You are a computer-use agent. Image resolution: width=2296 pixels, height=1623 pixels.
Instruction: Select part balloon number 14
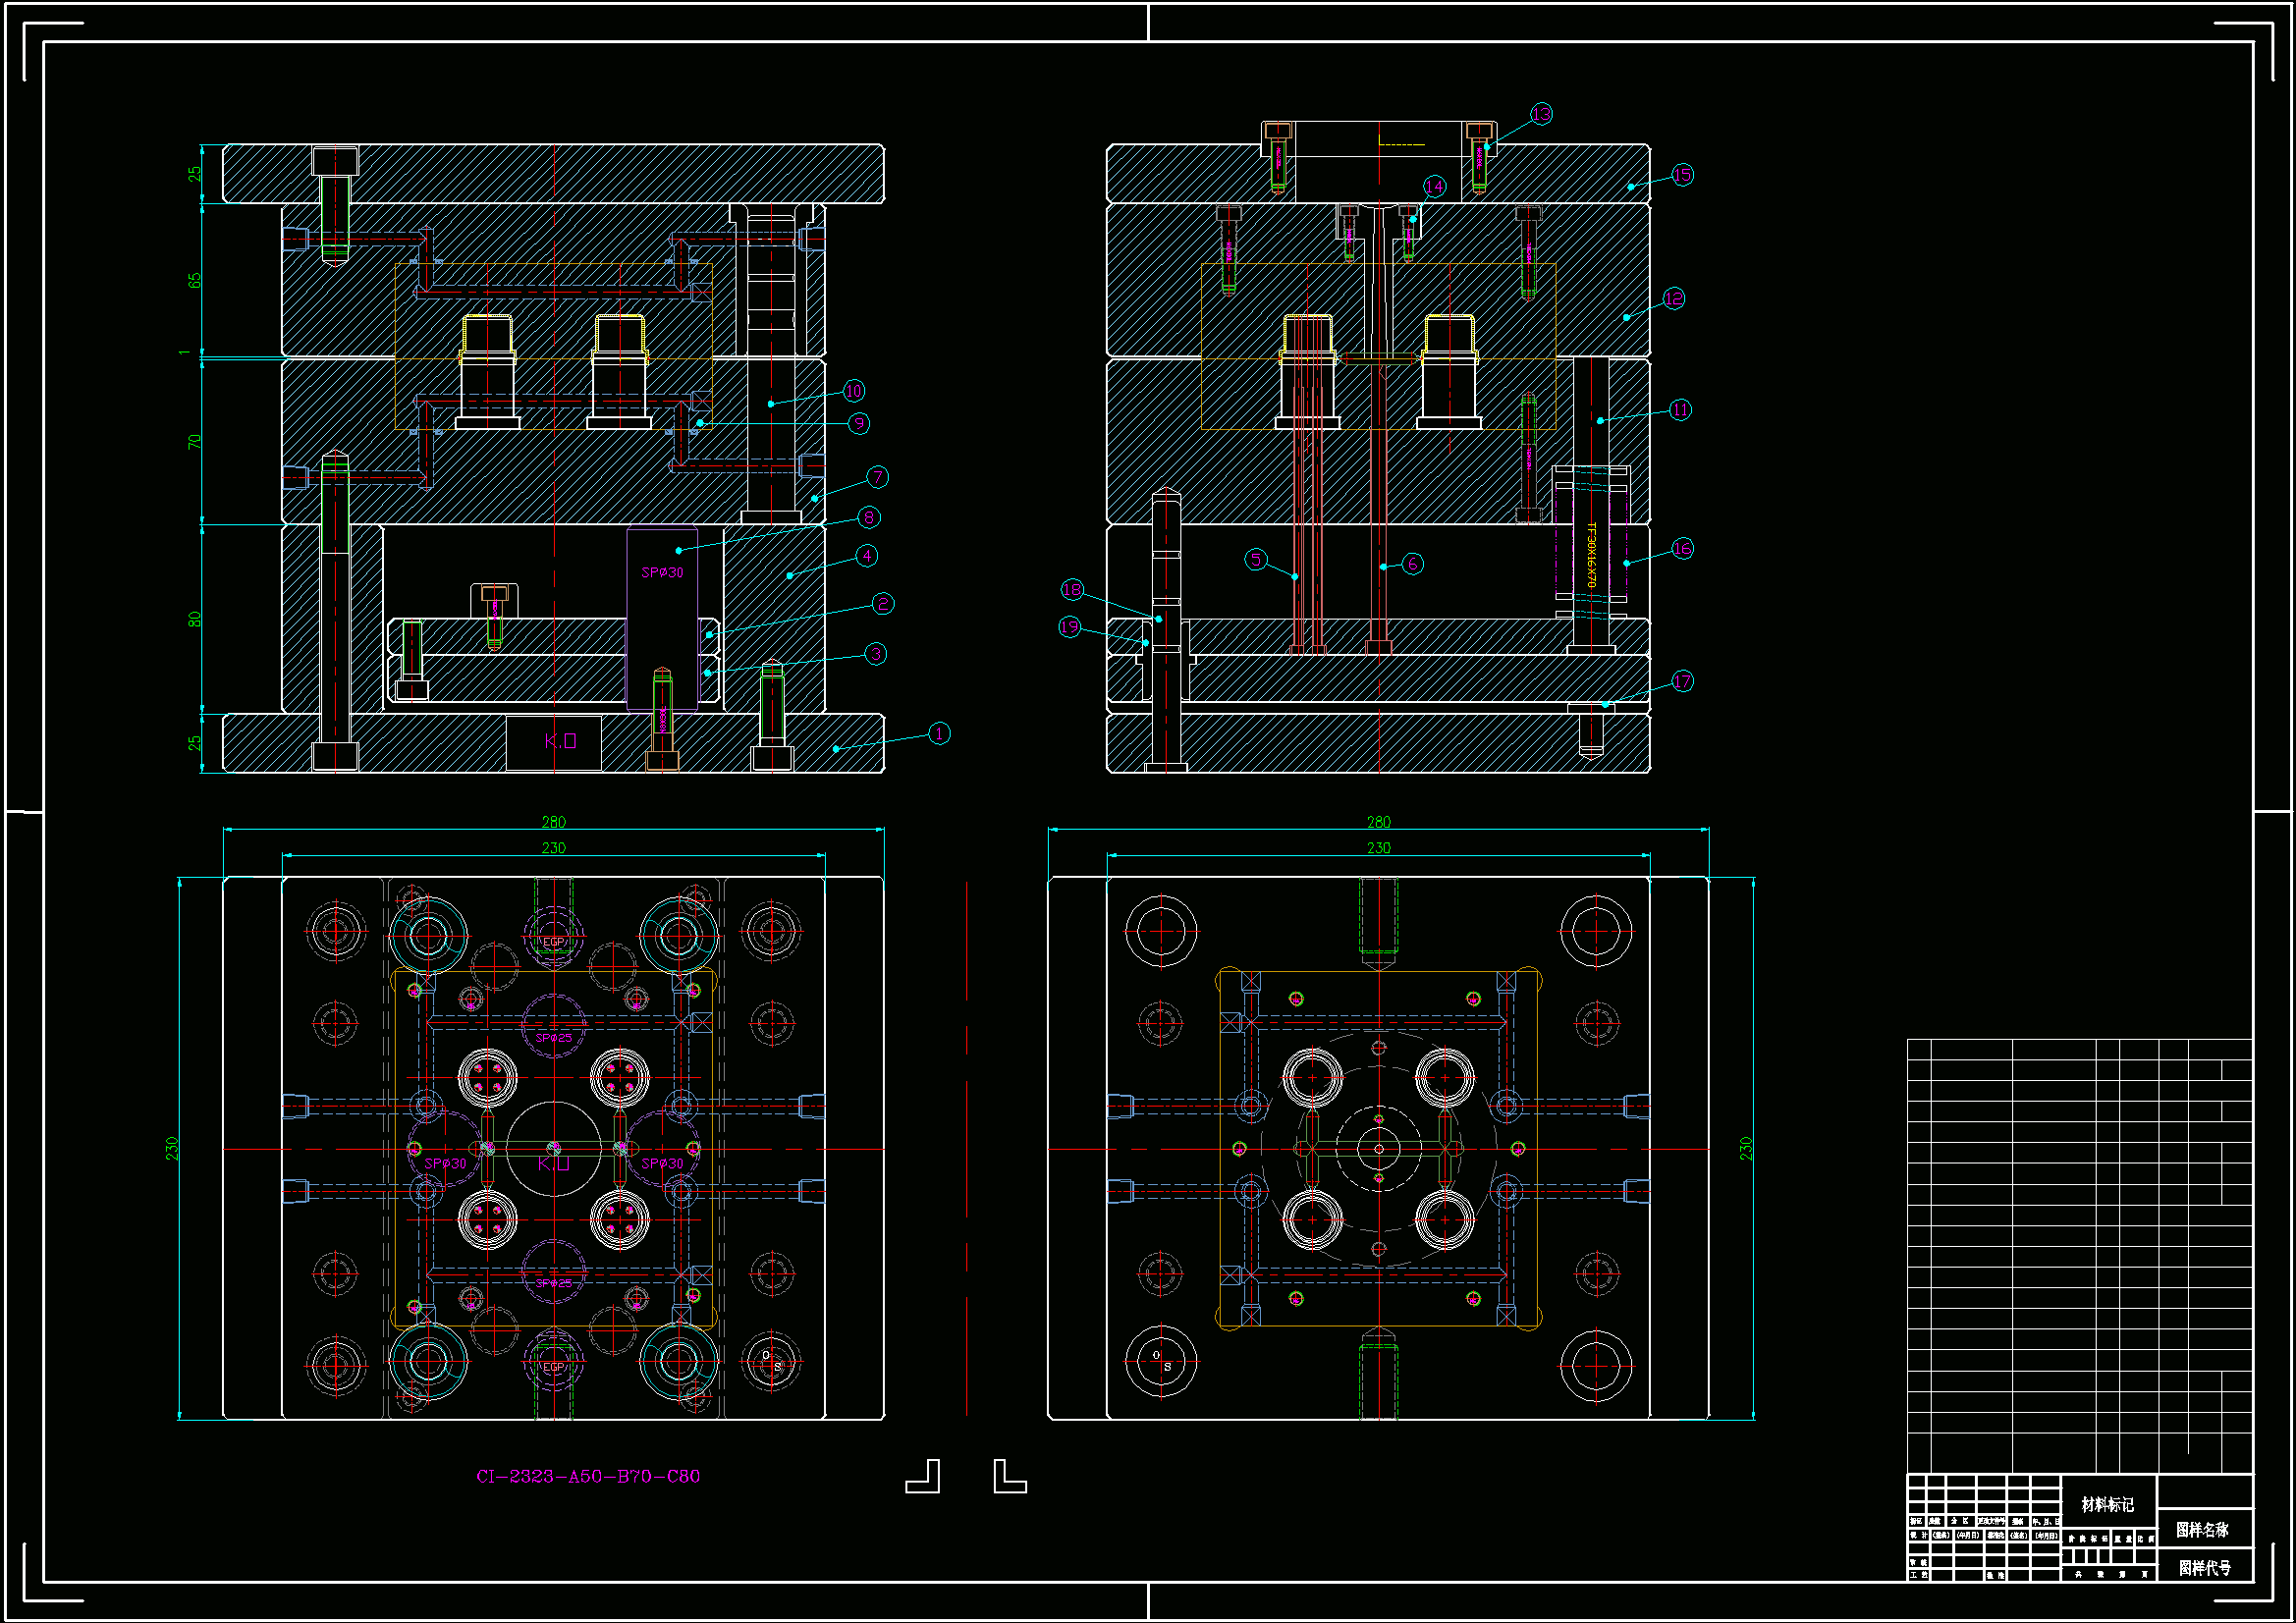pyautogui.click(x=1434, y=186)
